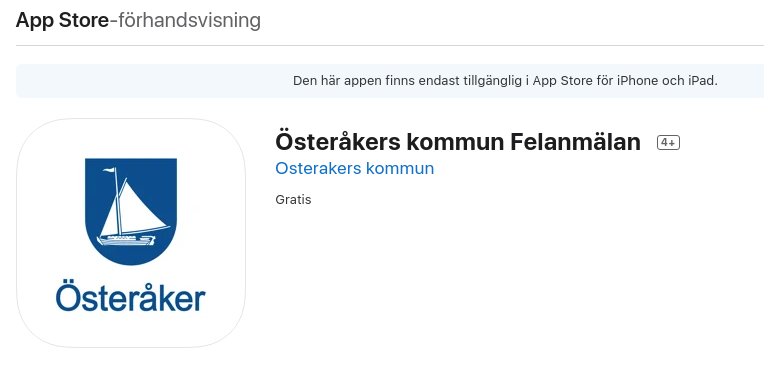
Task: Click the Österåker wordmark in the icon
Action: [x=131, y=296]
